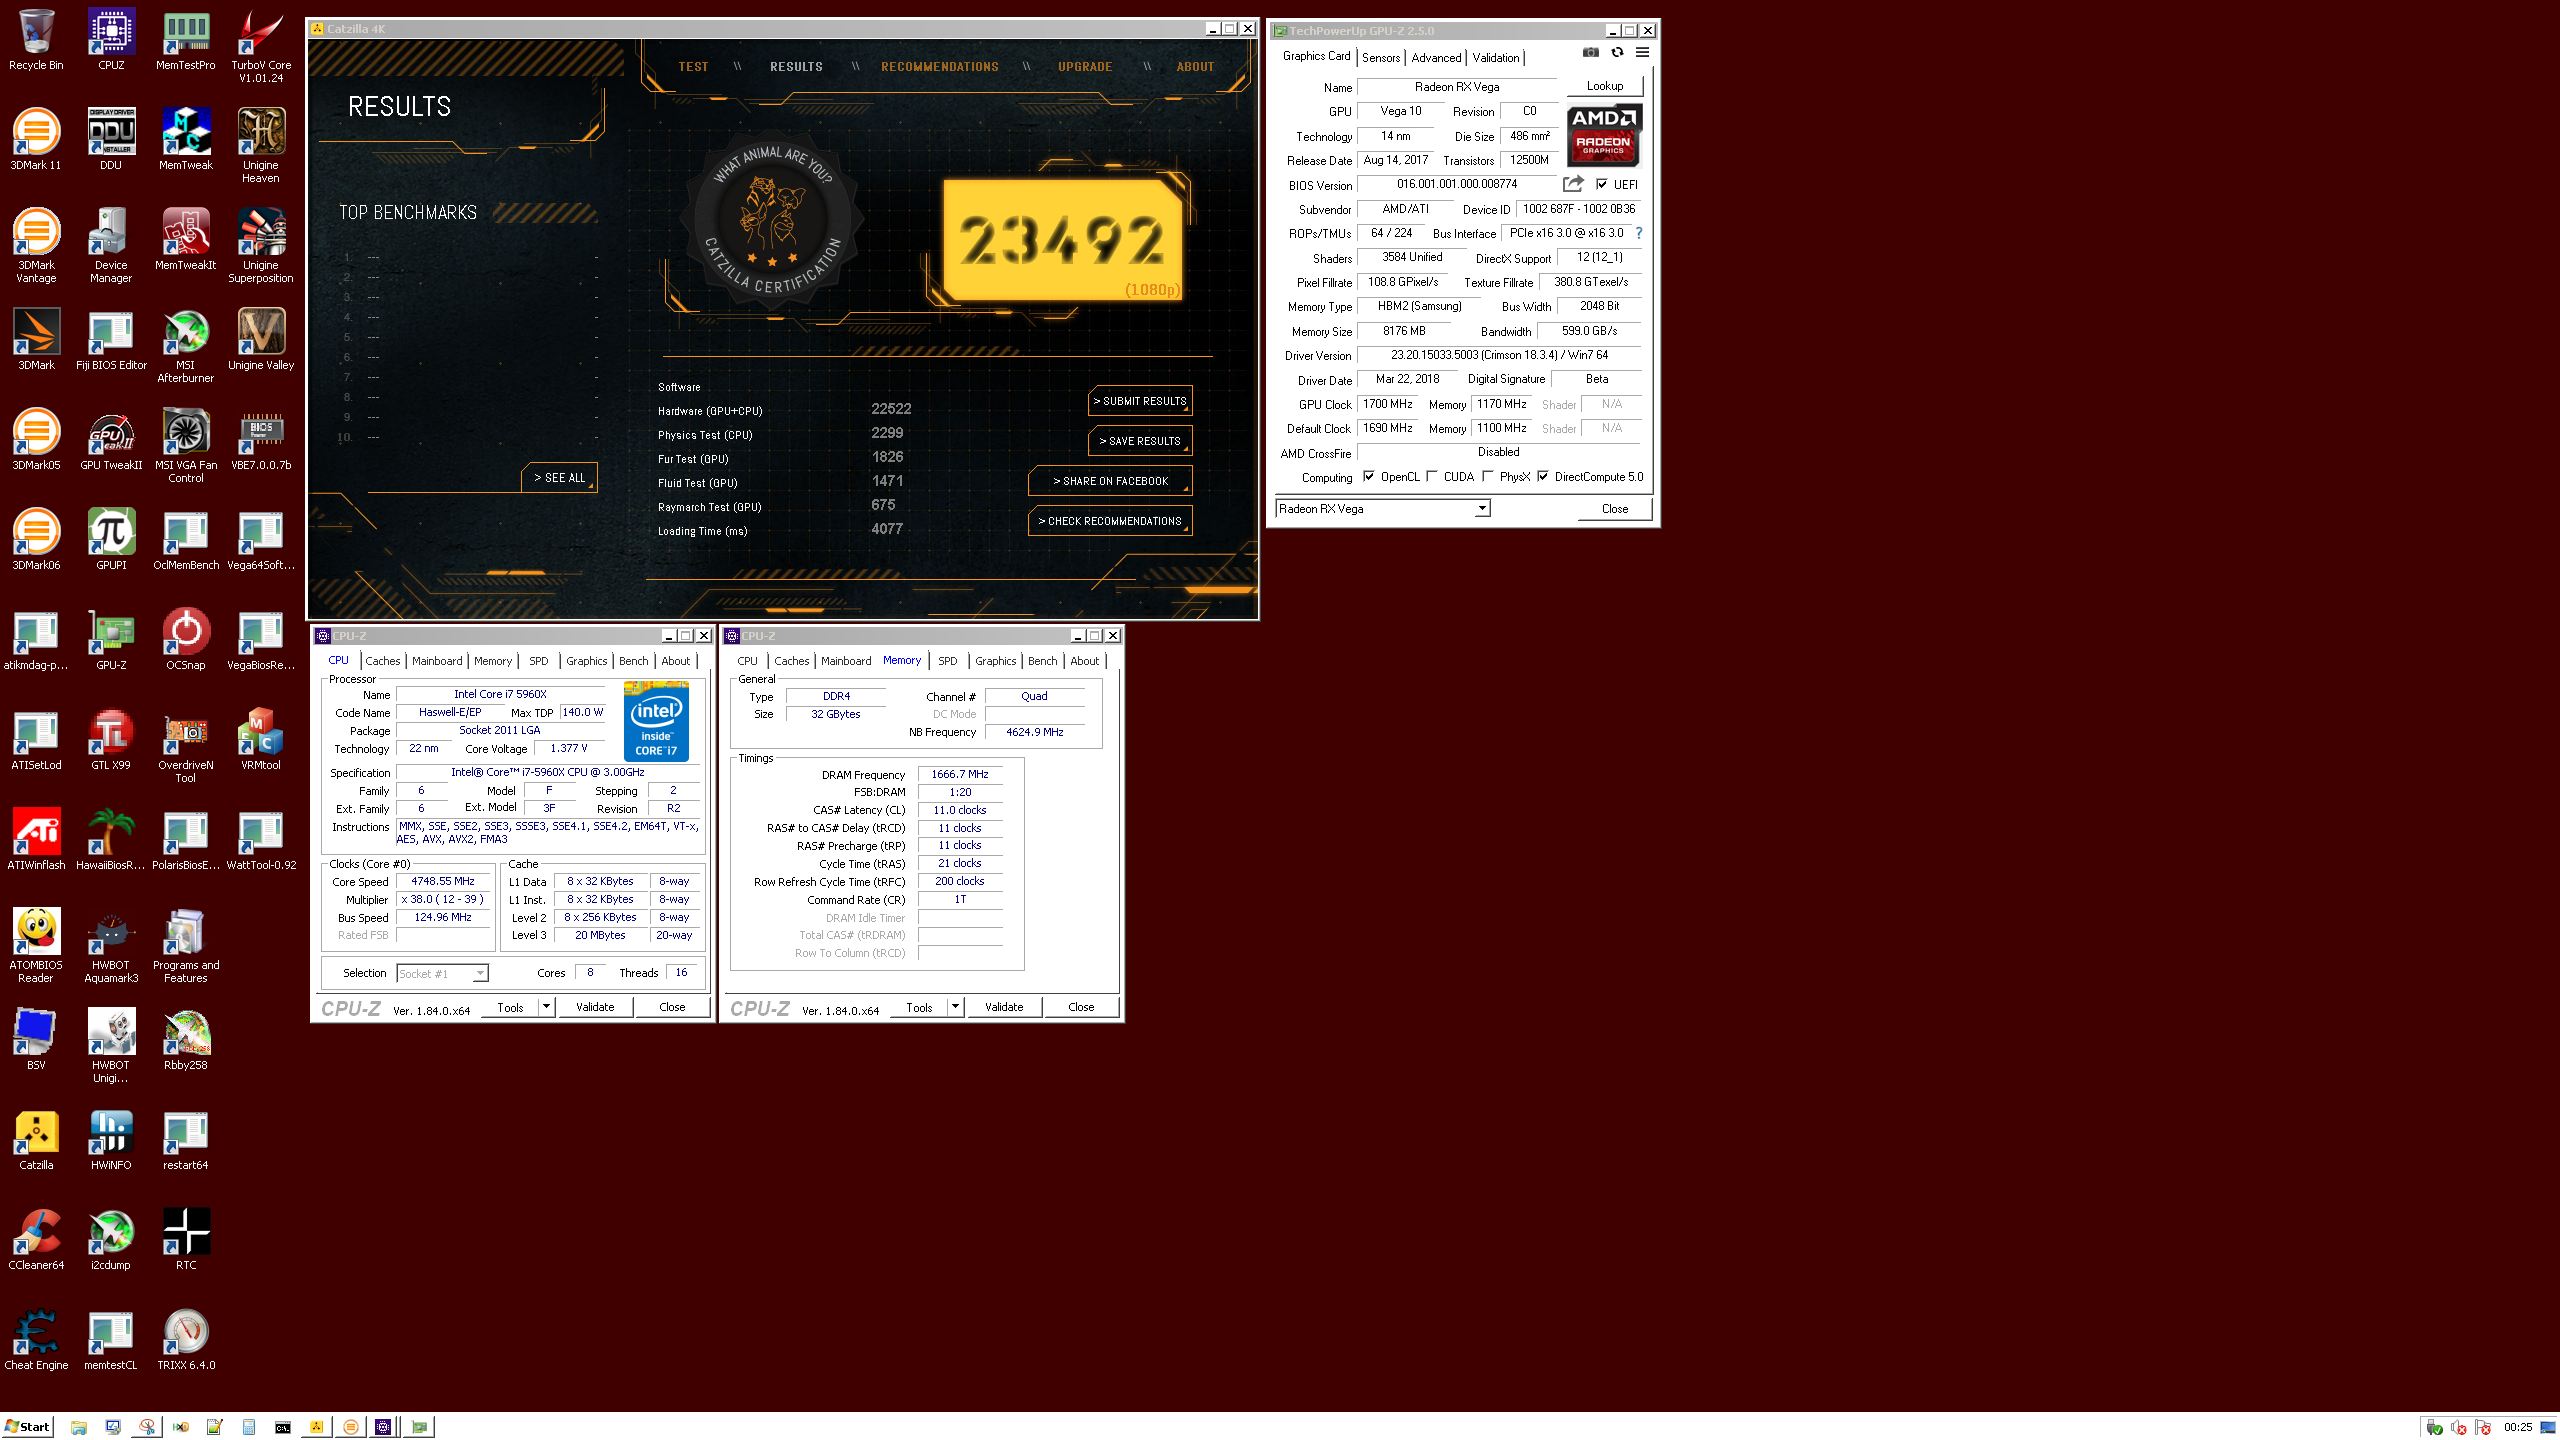Viewport: 2560px width, 1440px height.
Task: Switch to the Validation tab in GPU-Z
Action: (x=1496, y=58)
